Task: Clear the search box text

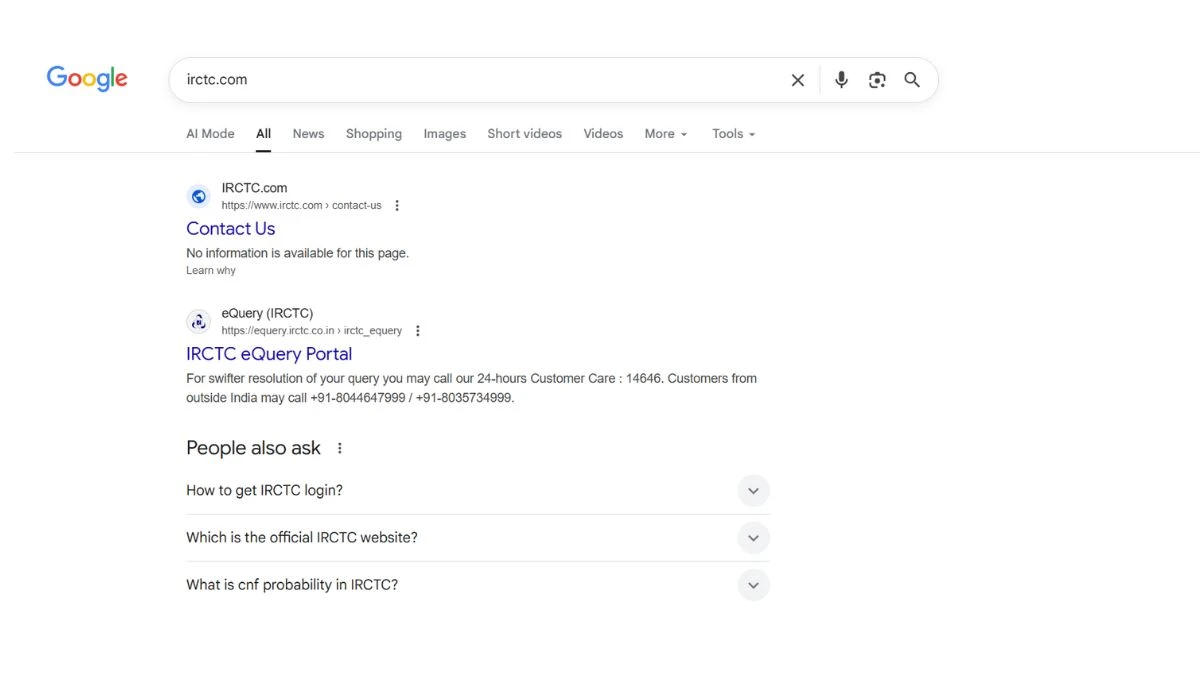Action: (798, 80)
